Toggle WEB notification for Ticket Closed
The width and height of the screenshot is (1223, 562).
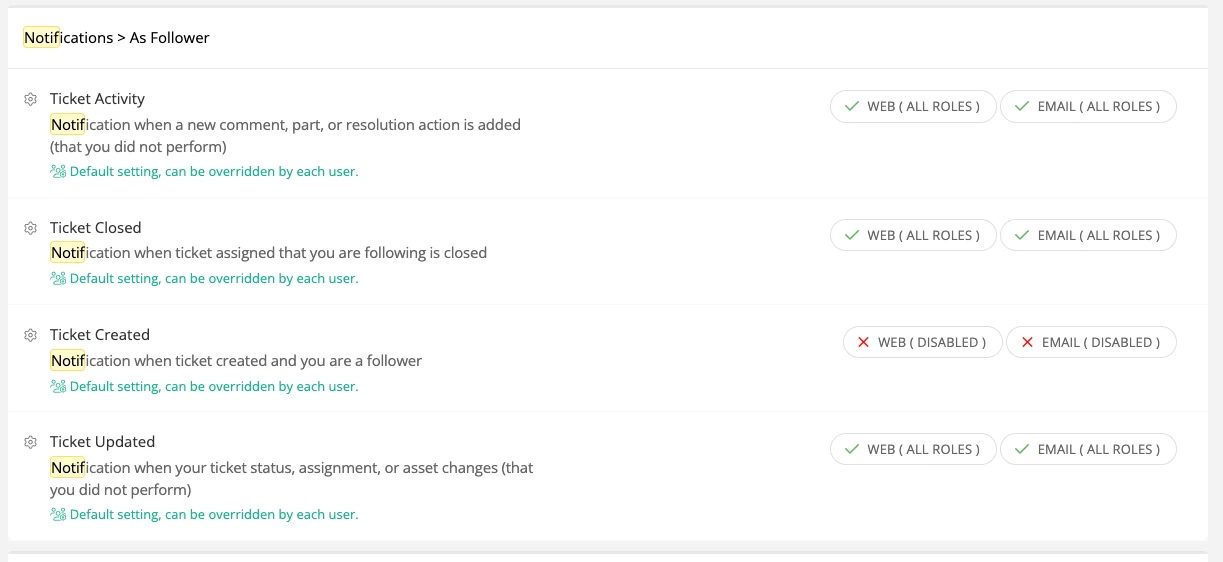pos(912,236)
